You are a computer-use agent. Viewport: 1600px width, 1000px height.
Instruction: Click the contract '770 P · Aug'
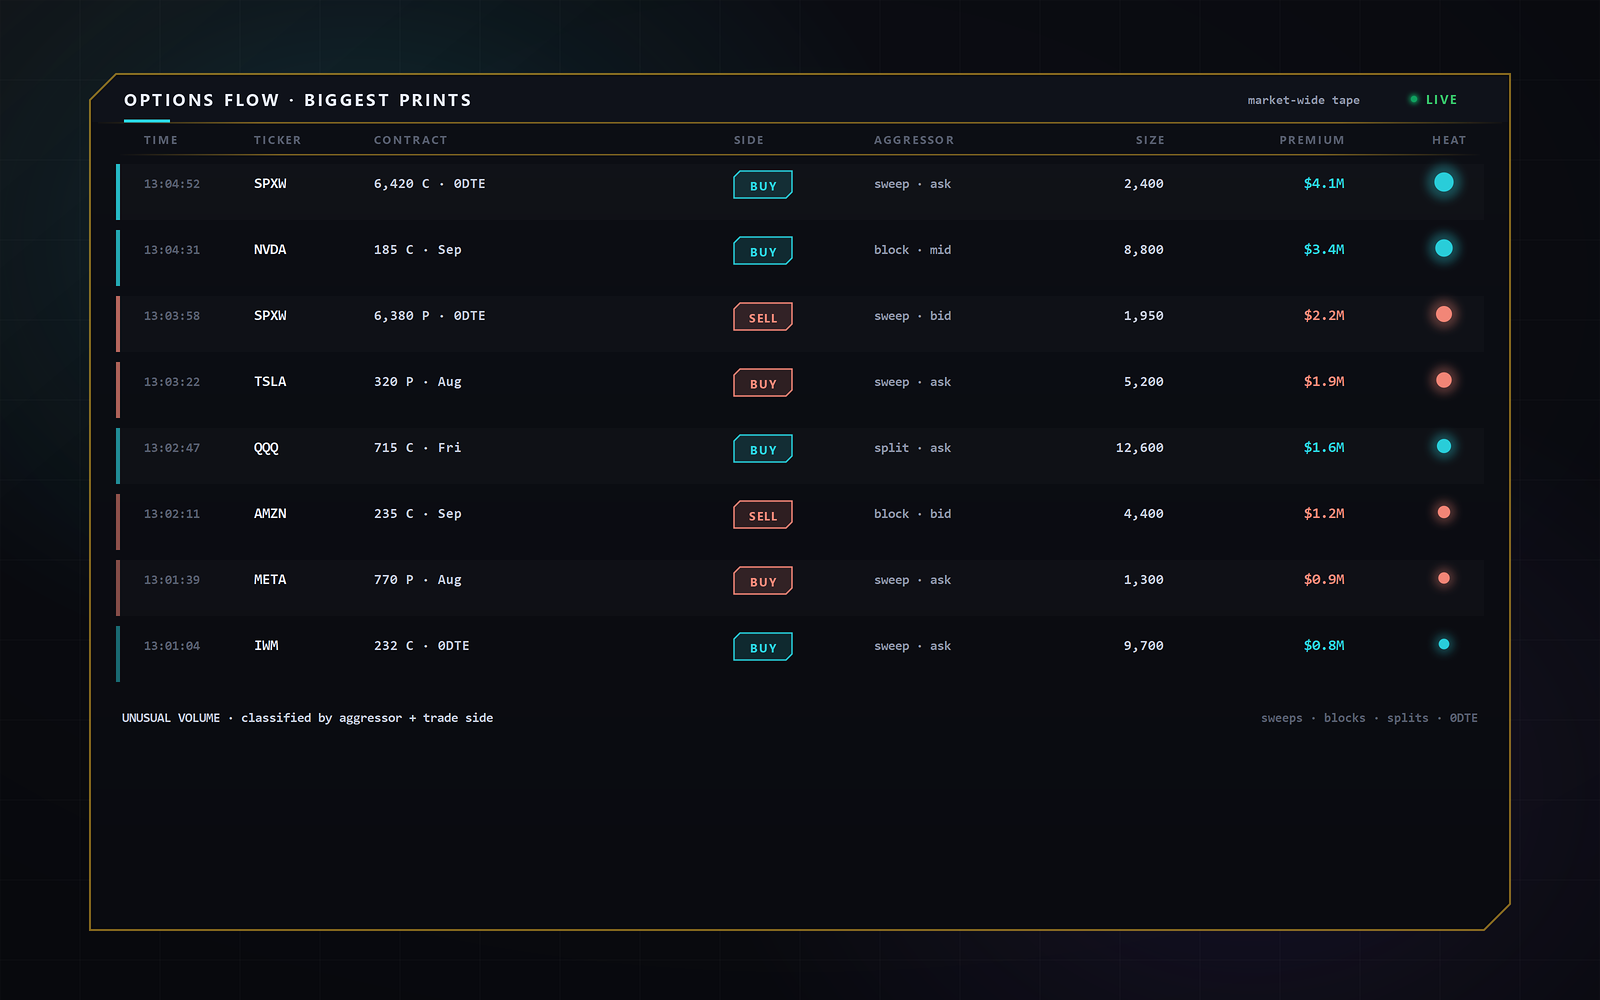pyautogui.click(x=418, y=580)
